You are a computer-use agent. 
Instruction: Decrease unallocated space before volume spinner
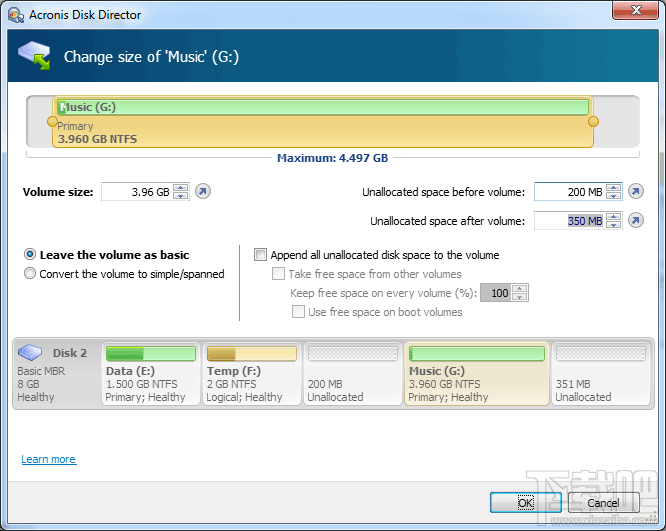pyautogui.click(x=614, y=195)
